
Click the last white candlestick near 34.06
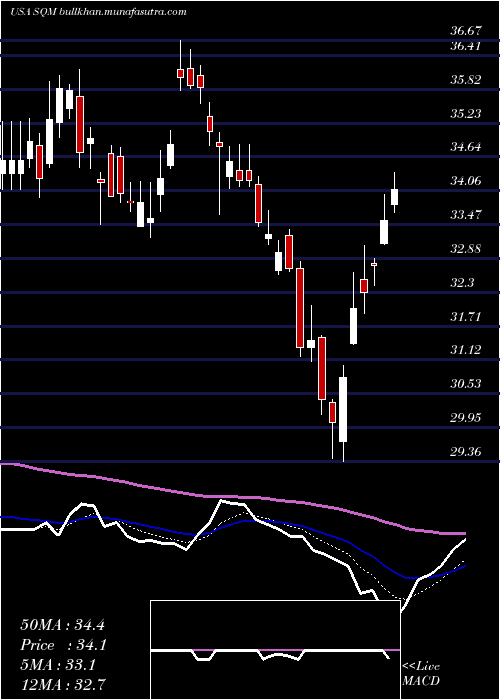click(394, 196)
